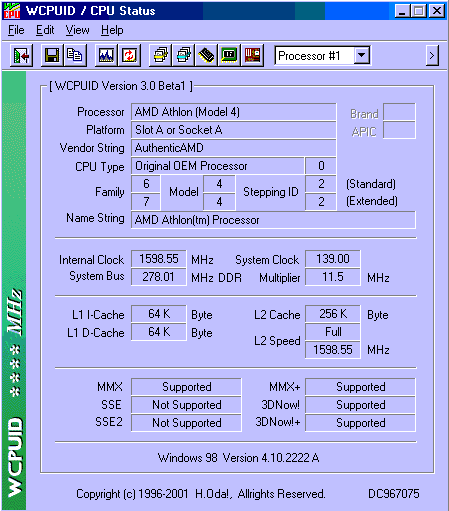Click the MMX+ 'Supported' field
The image size is (449, 511).
point(360,387)
